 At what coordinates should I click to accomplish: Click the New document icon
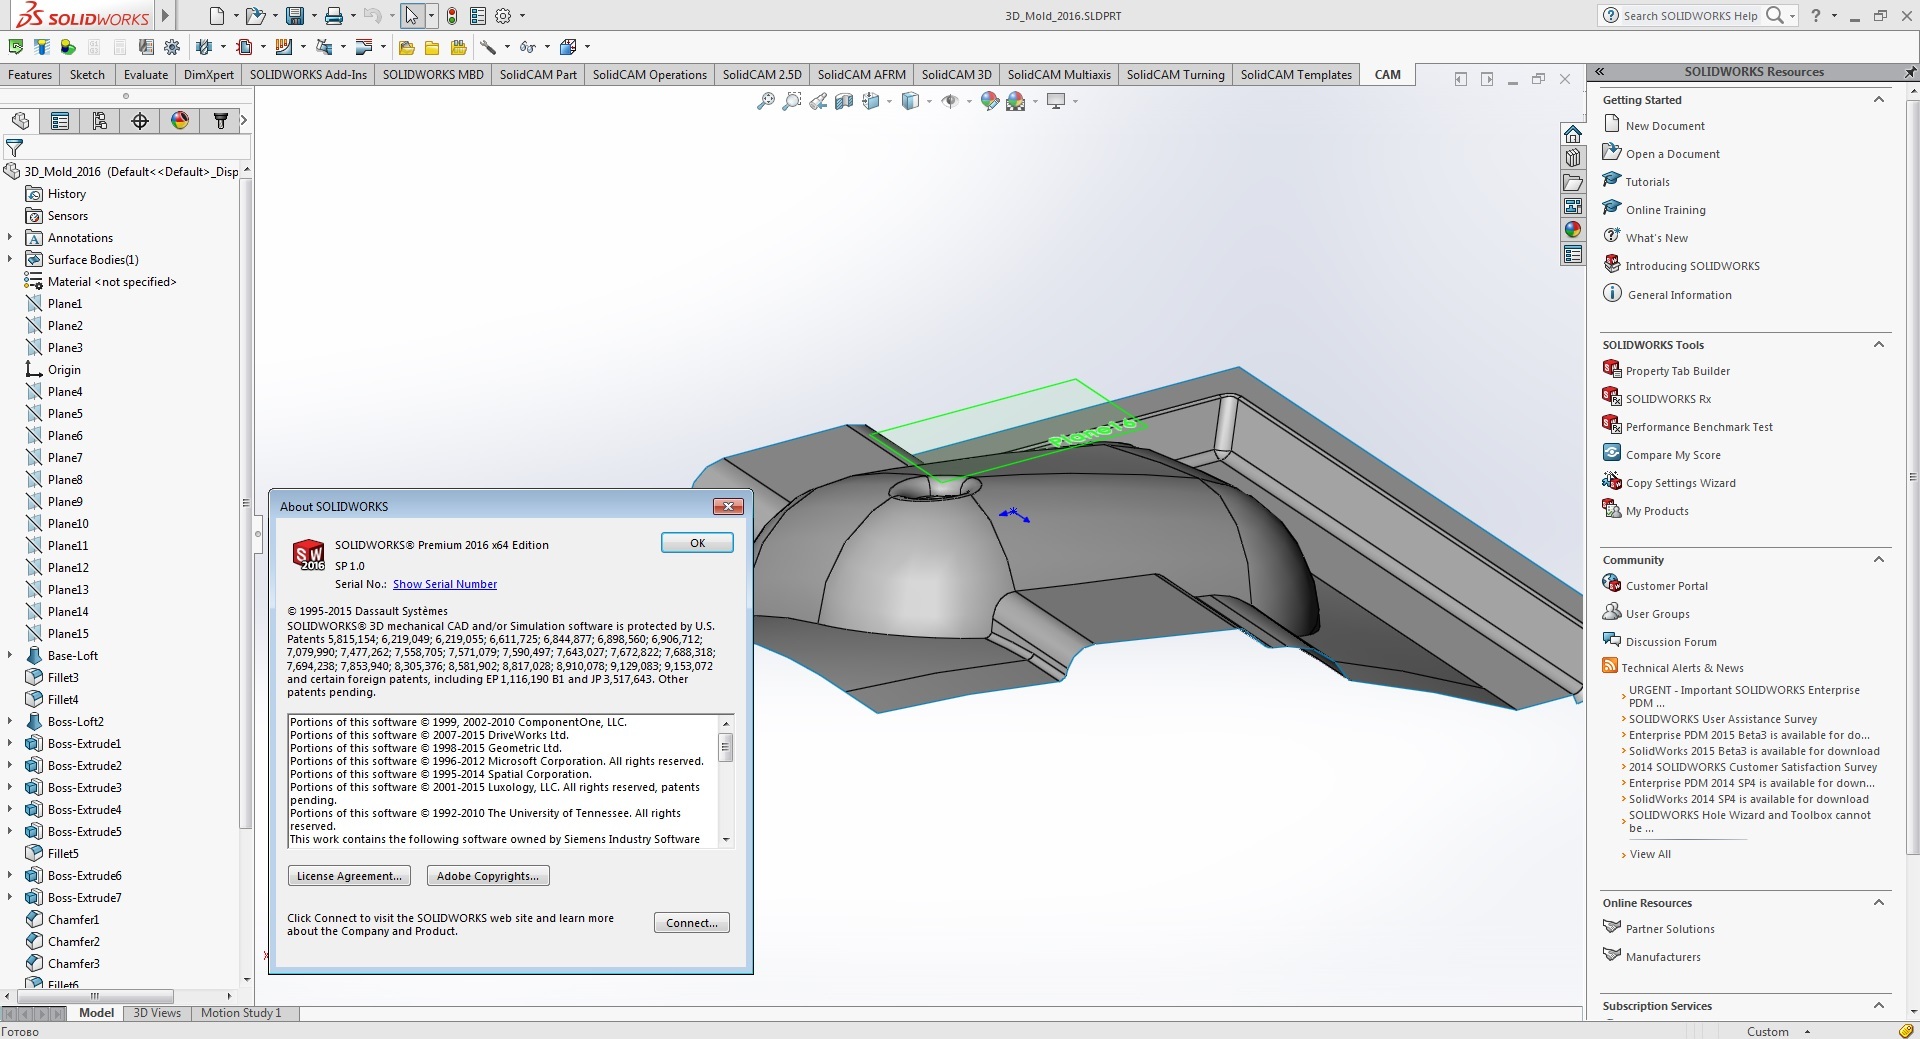pos(217,16)
